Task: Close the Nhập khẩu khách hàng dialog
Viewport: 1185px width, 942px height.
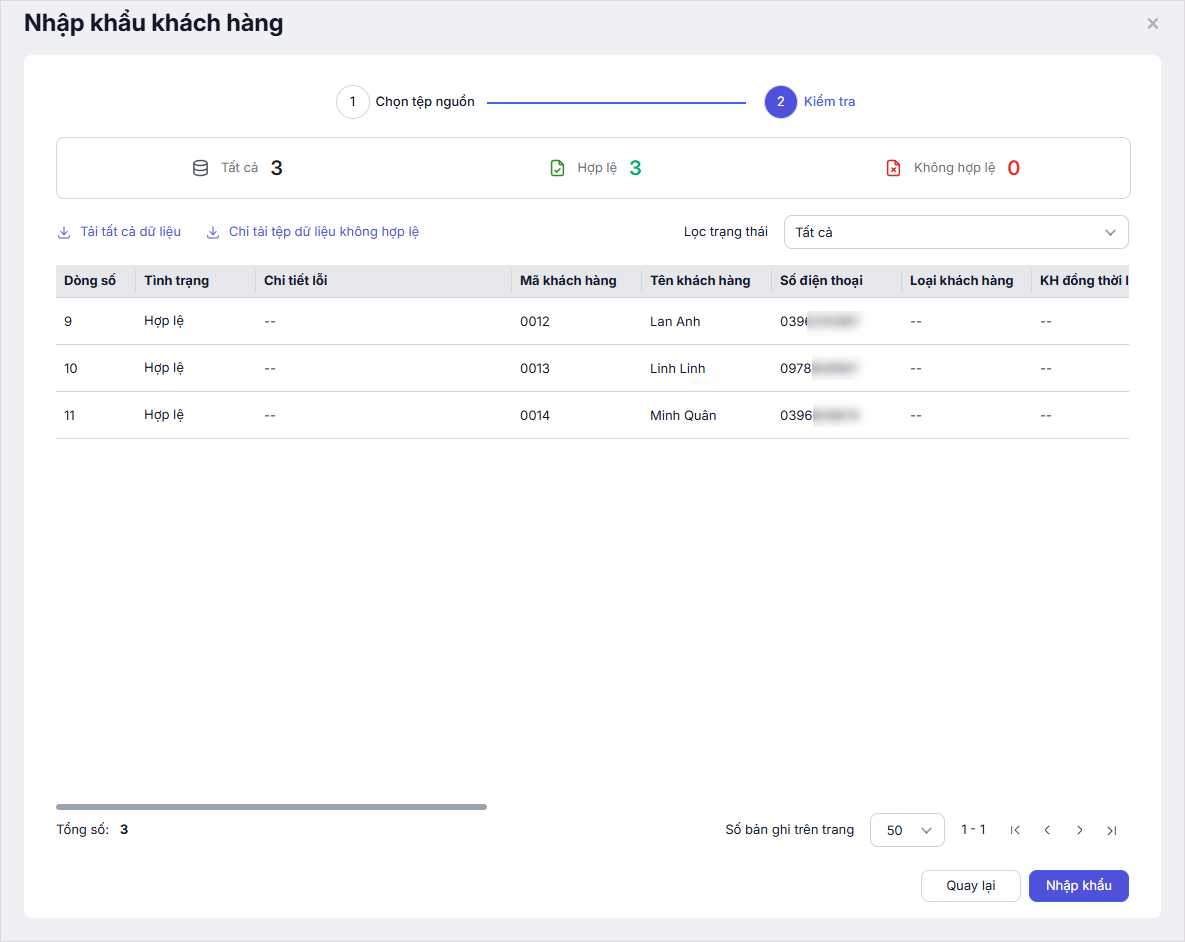Action: click(x=1153, y=24)
